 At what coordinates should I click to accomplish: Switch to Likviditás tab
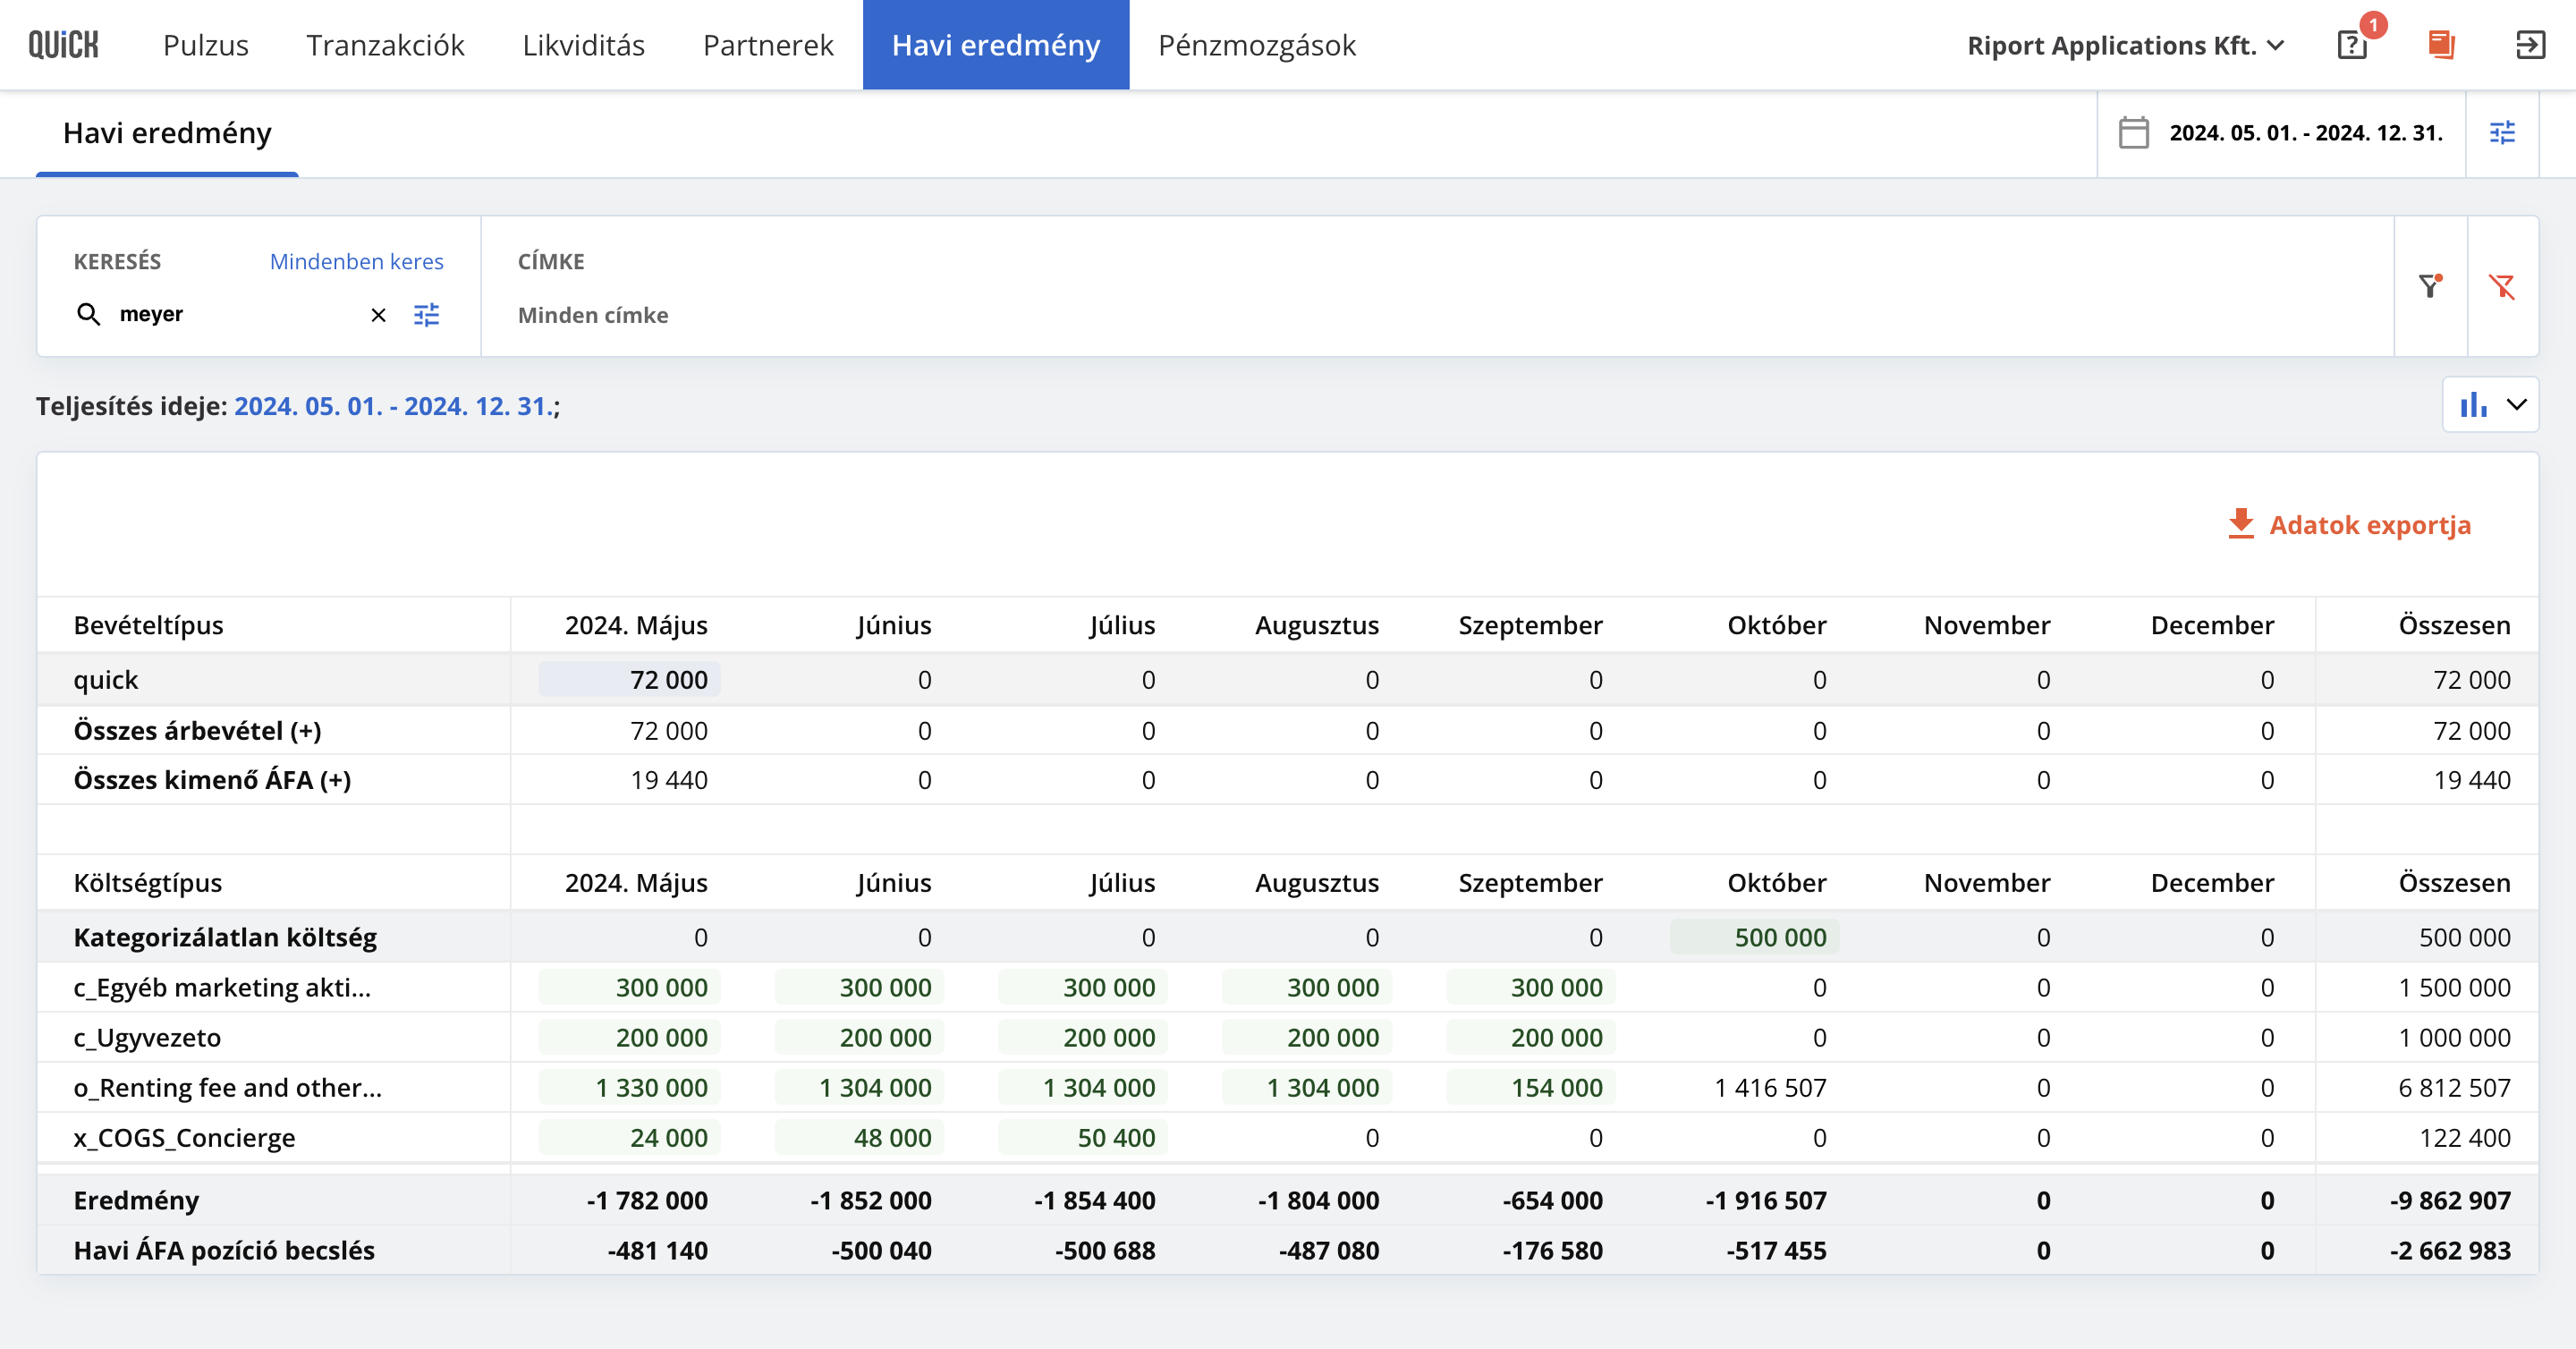click(x=584, y=45)
